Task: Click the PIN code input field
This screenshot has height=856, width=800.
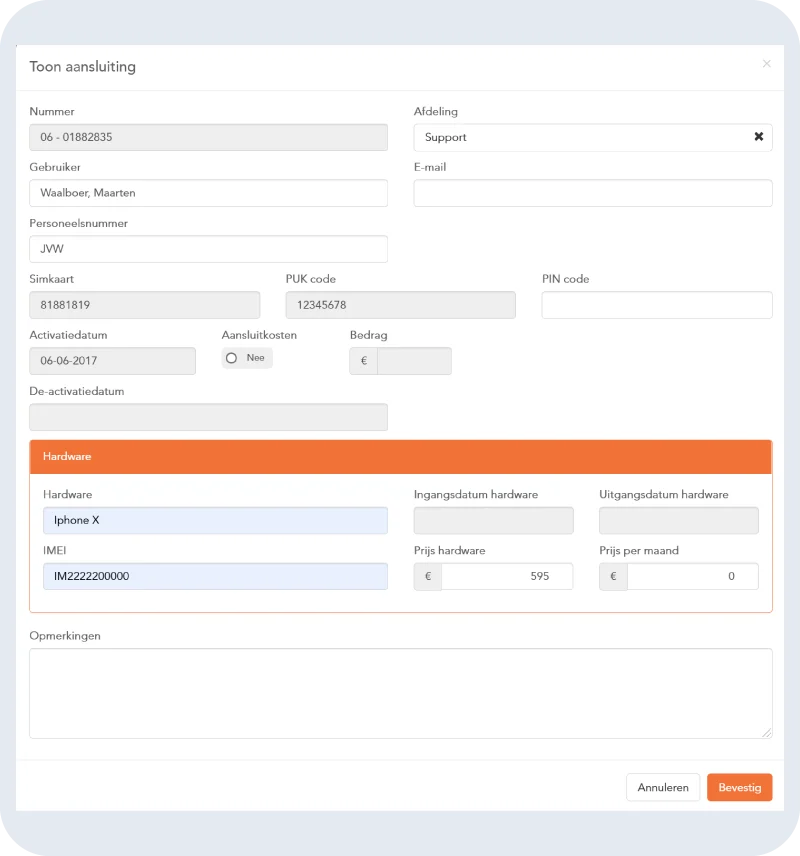Action: pyautogui.click(x=657, y=305)
